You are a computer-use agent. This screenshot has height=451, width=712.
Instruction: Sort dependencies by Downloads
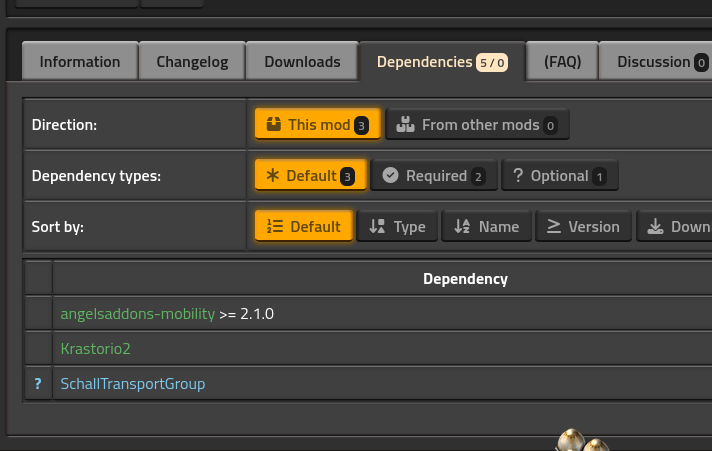click(x=674, y=226)
